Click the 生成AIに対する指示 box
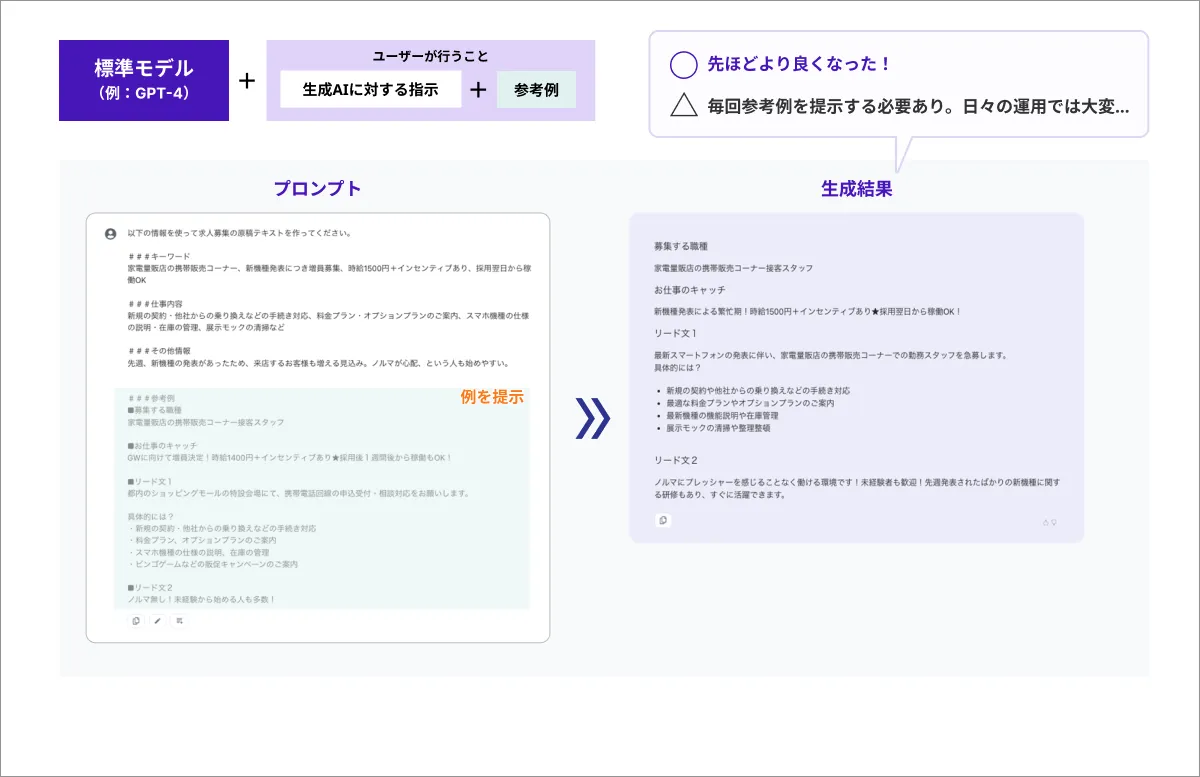This screenshot has height=777, width=1200. [371, 89]
